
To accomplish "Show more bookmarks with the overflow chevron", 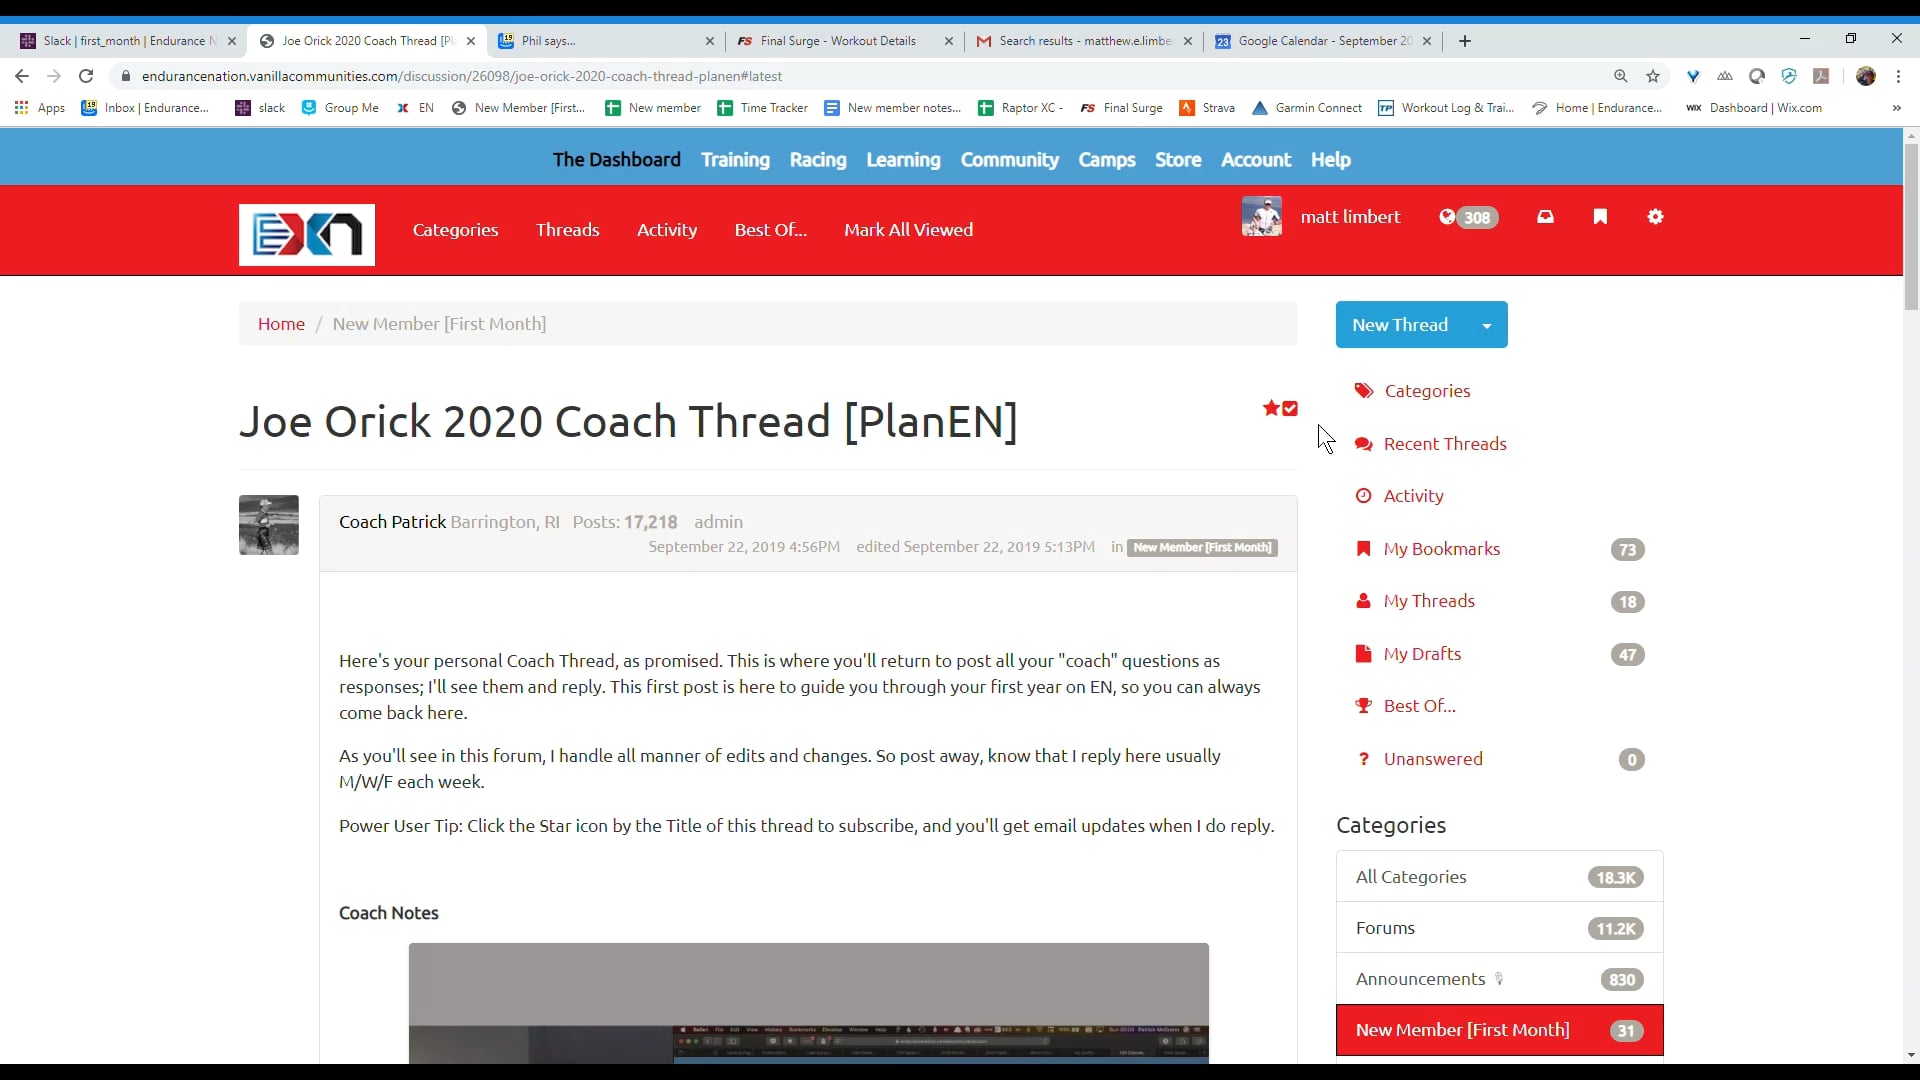I will (x=1896, y=108).
